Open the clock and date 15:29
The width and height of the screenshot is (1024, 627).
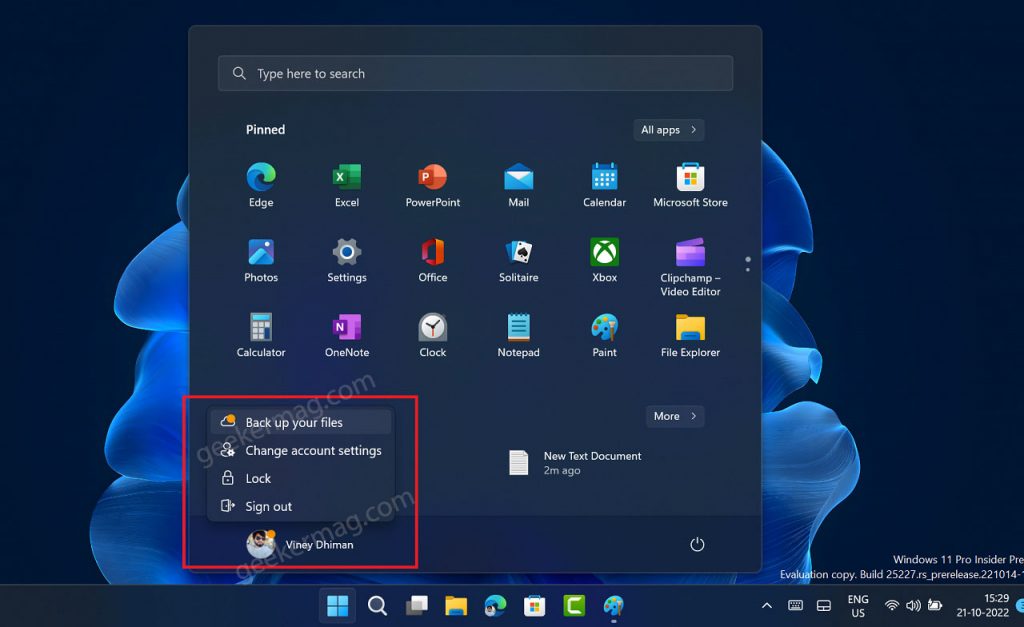click(982, 606)
